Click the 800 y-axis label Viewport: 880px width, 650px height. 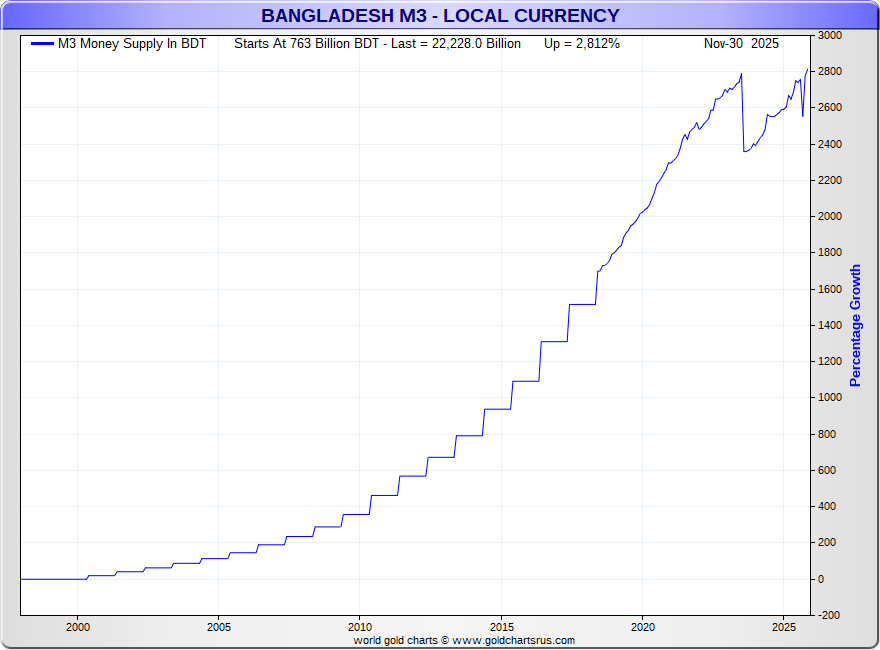click(827, 434)
